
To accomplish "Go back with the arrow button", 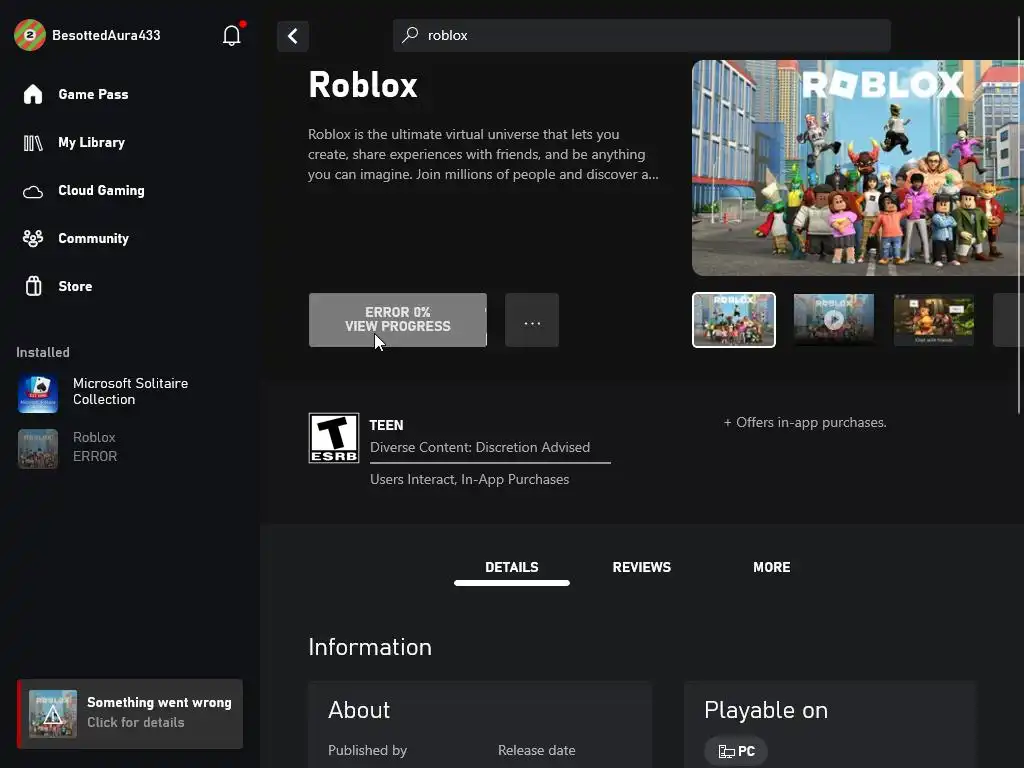I will [x=293, y=36].
